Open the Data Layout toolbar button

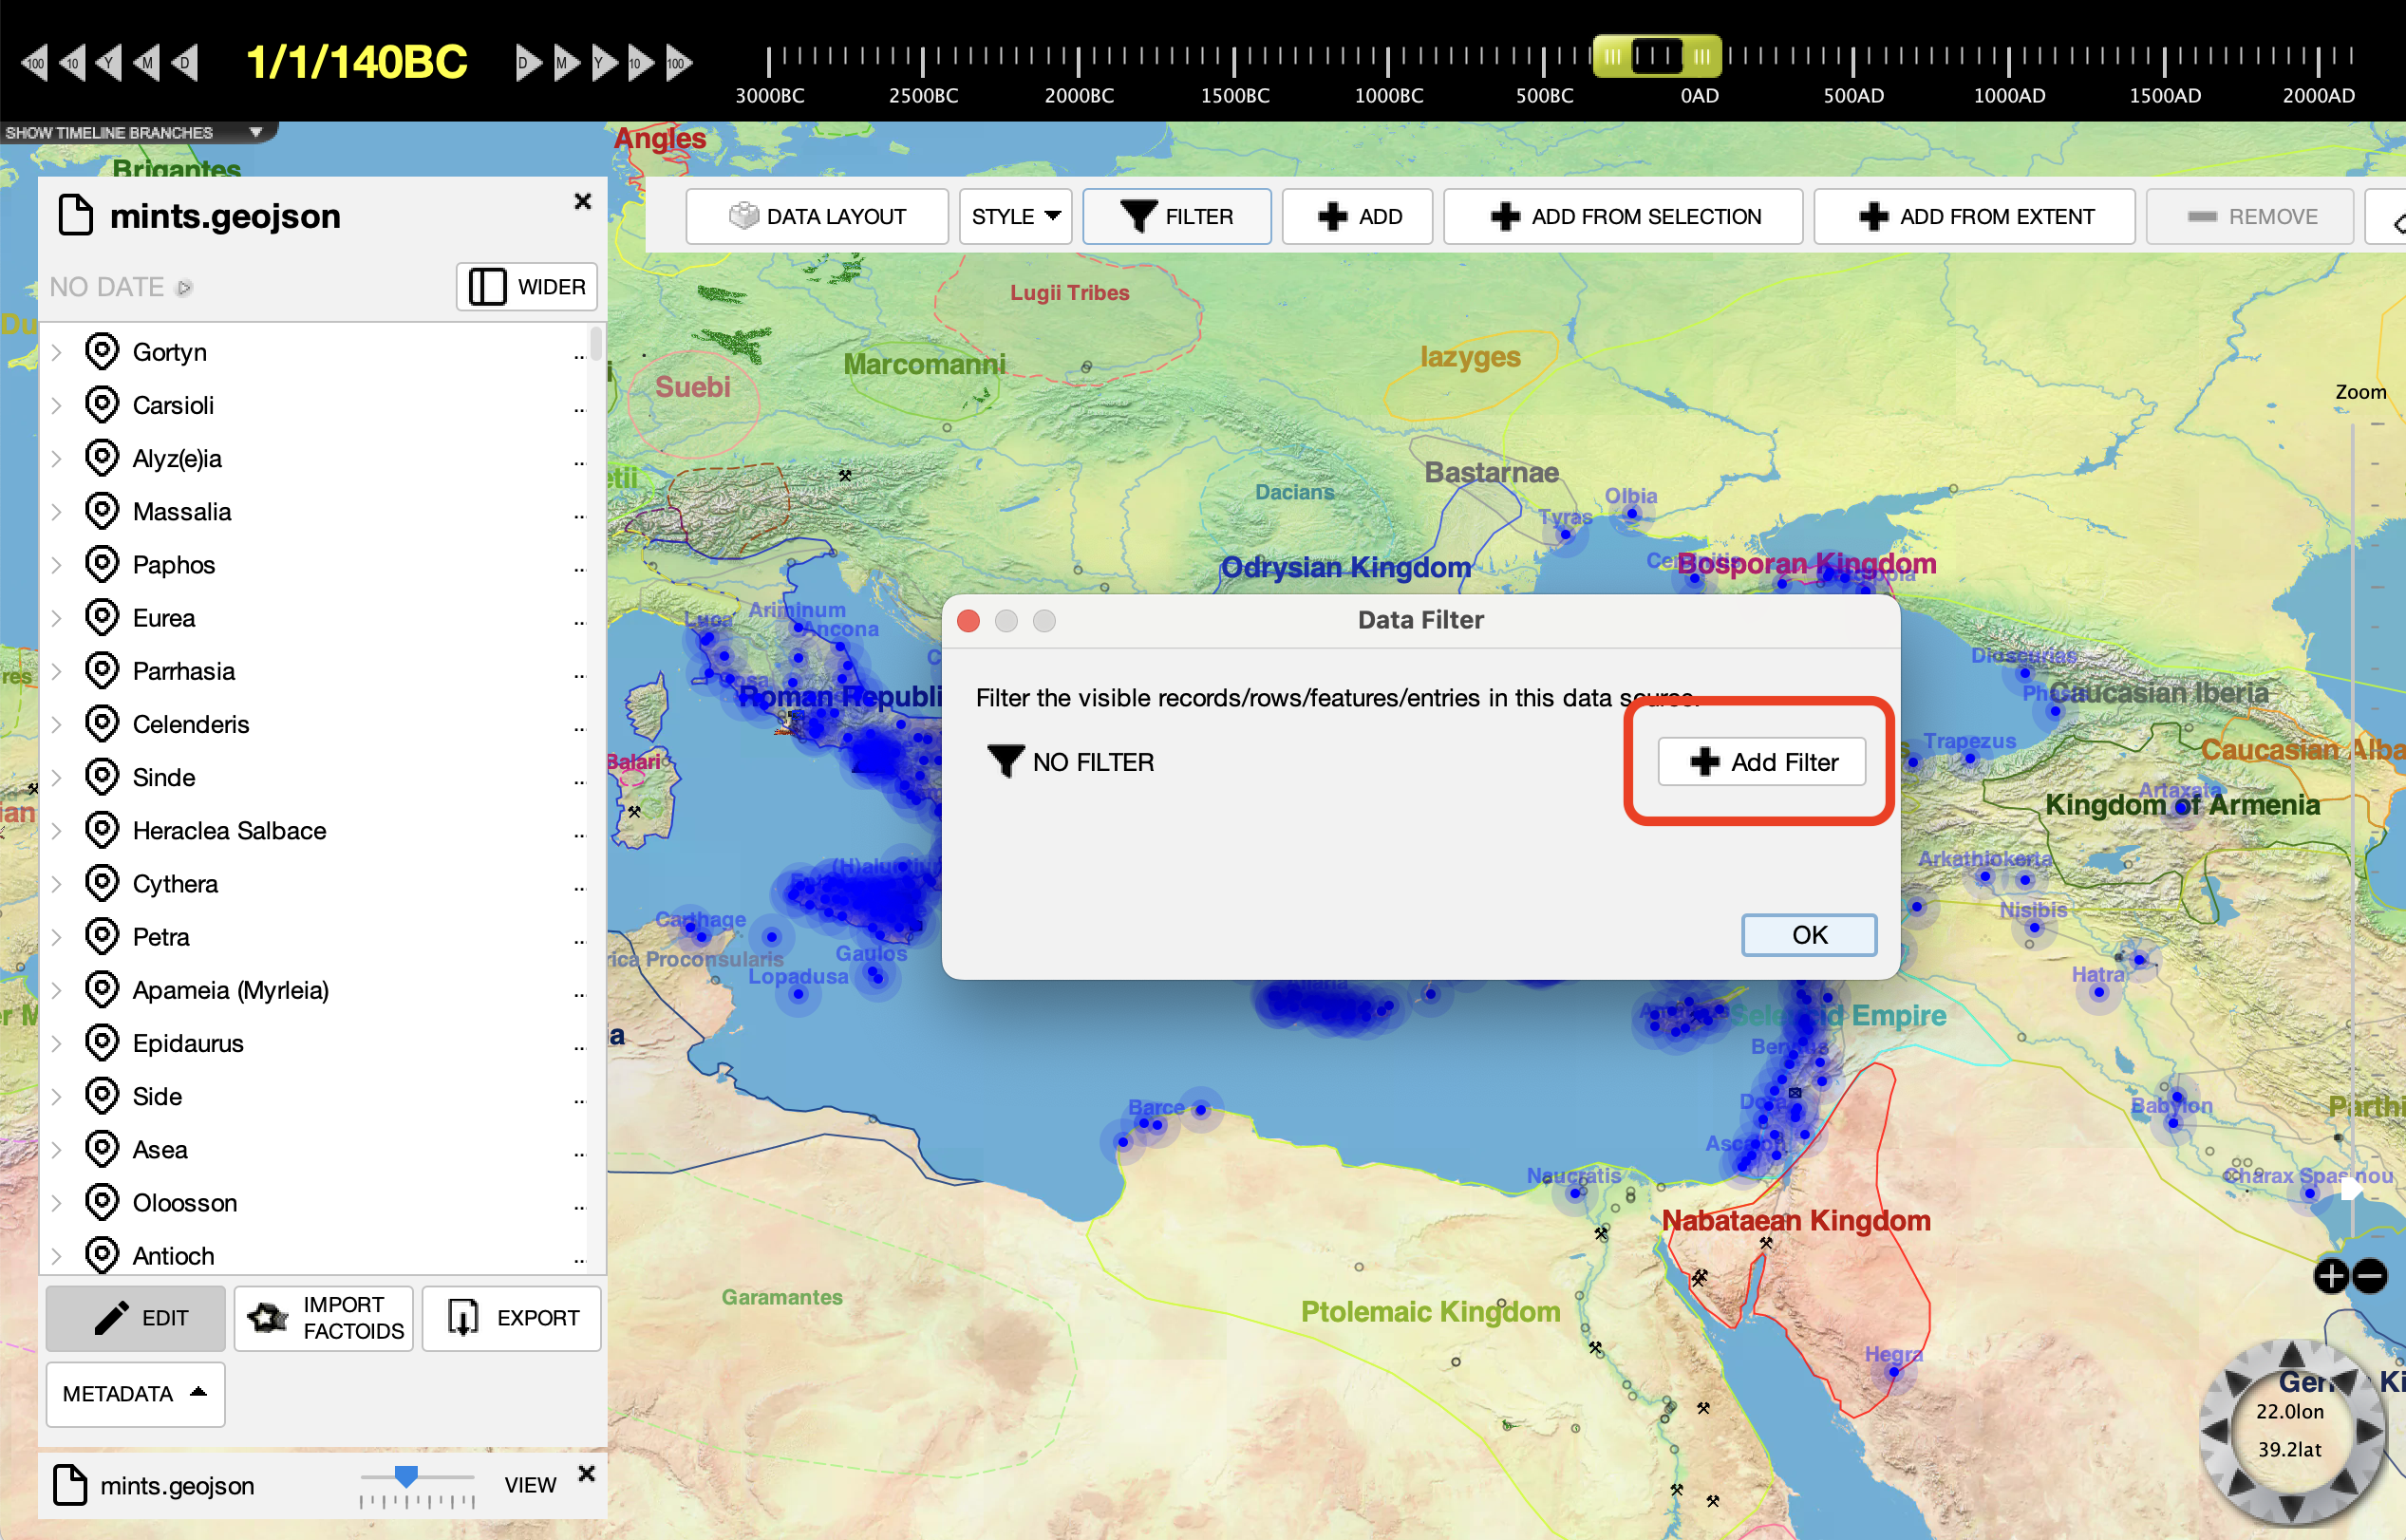tap(816, 216)
